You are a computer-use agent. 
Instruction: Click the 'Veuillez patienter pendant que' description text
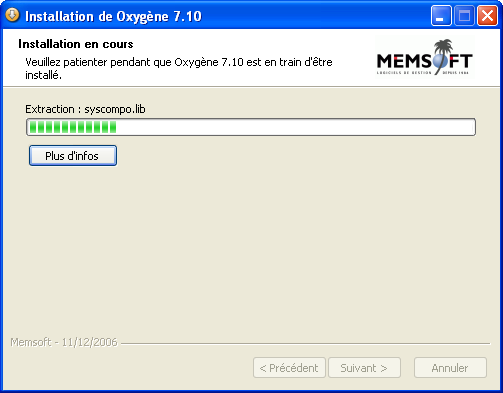click(x=99, y=62)
